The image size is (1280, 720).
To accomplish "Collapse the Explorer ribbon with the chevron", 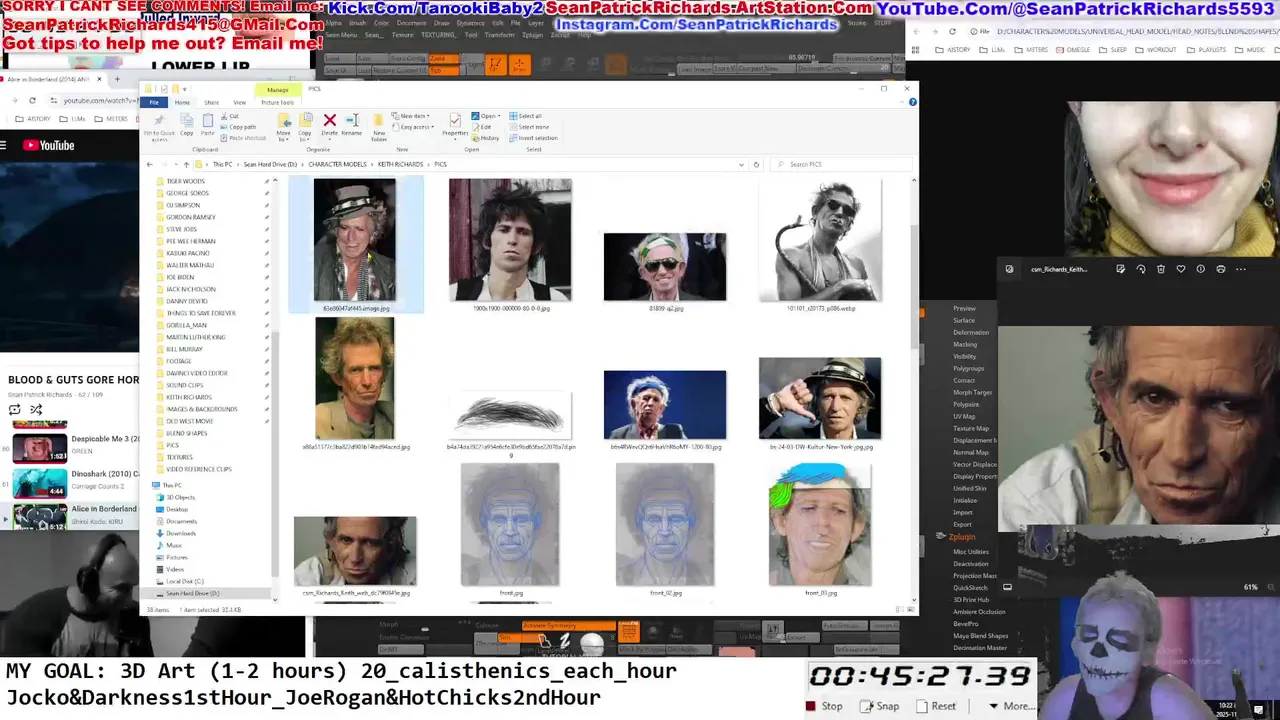I will click(x=900, y=102).
